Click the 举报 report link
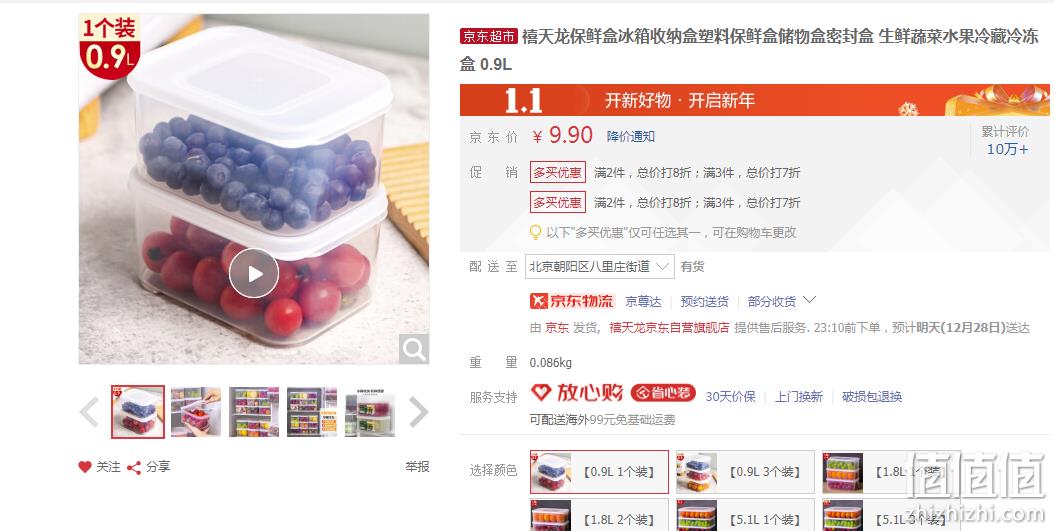The height and width of the screenshot is (531, 1054). pyautogui.click(x=417, y=466)
